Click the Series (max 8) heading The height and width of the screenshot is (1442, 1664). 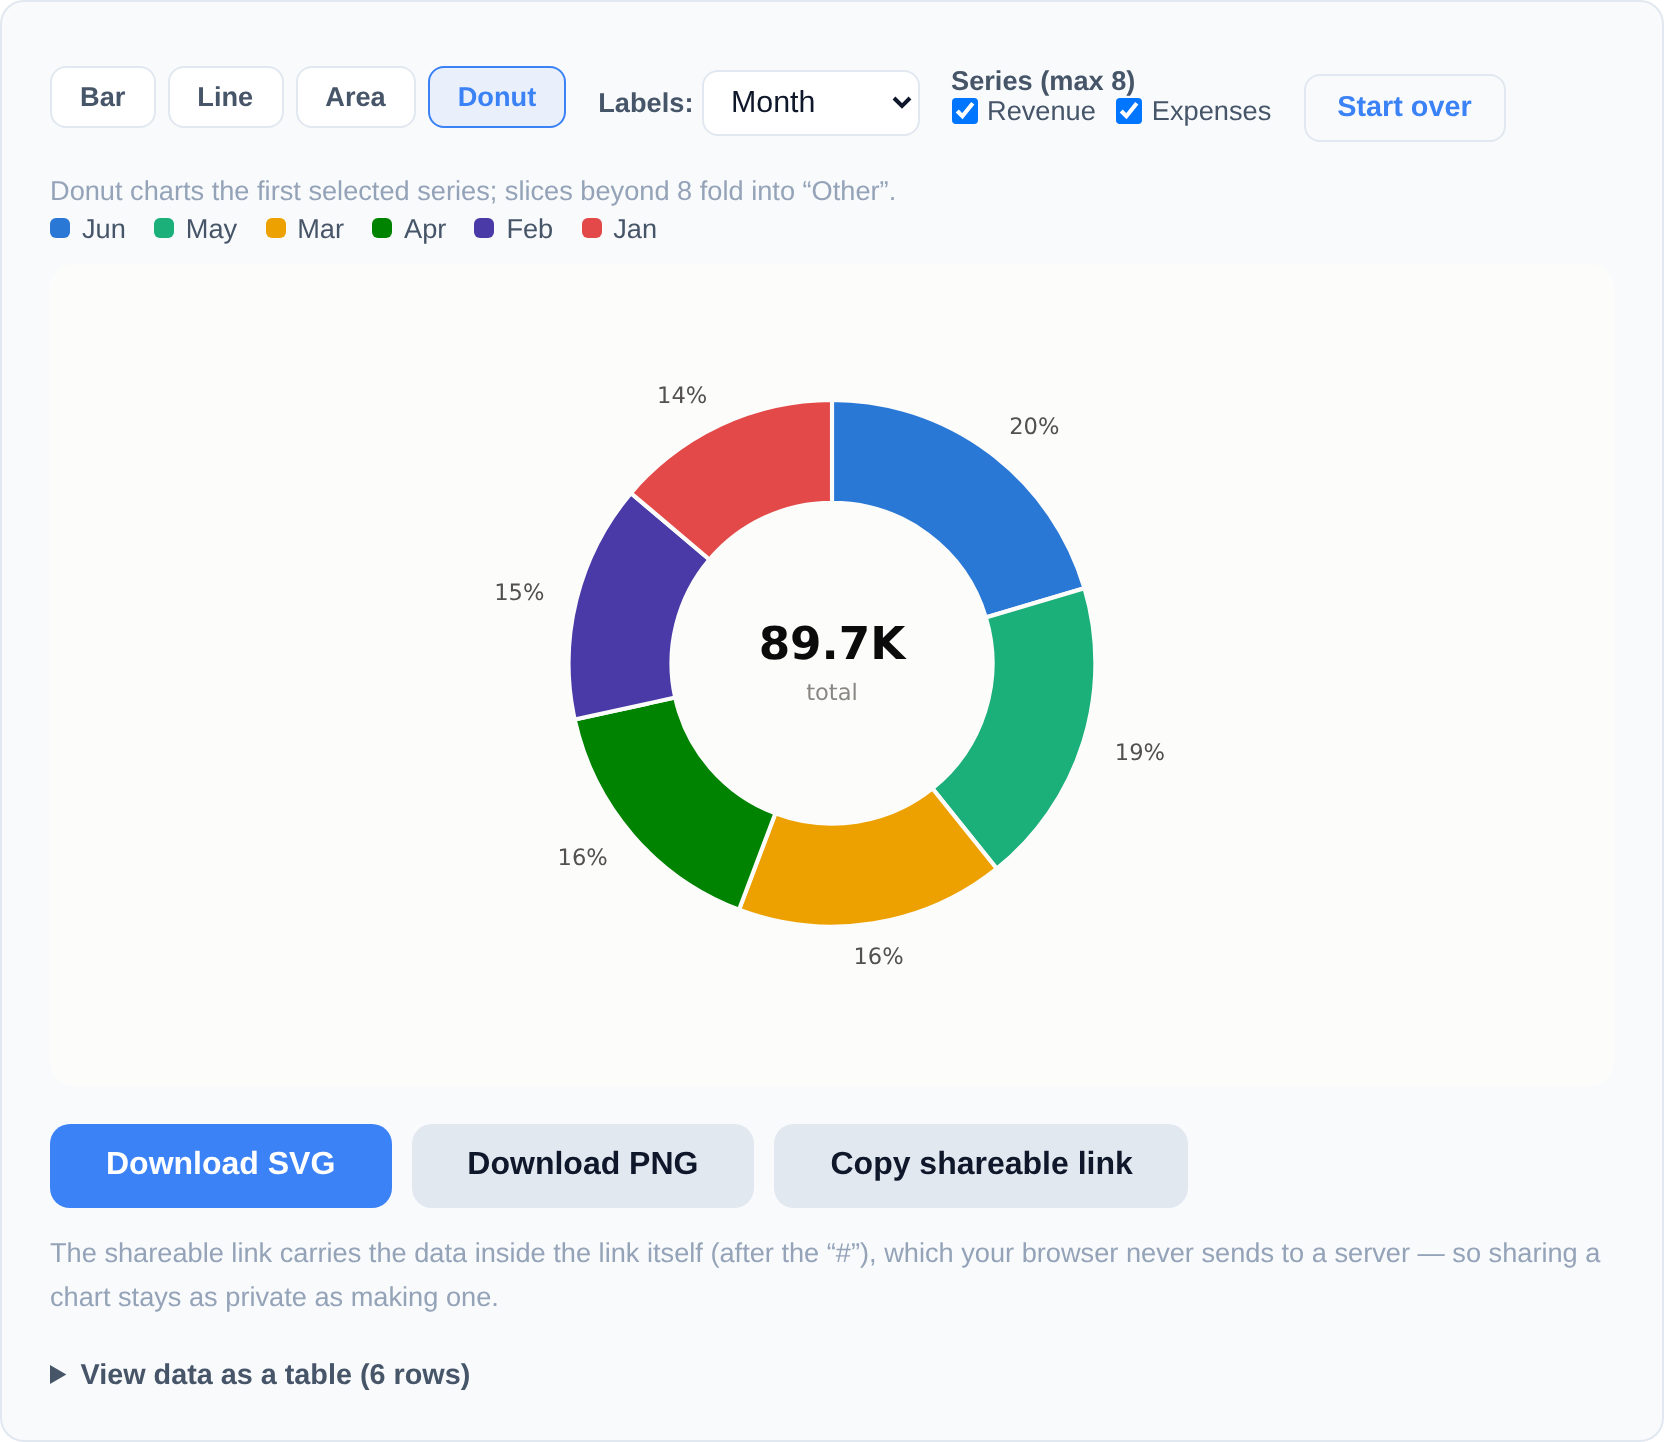click(1043, 81)
